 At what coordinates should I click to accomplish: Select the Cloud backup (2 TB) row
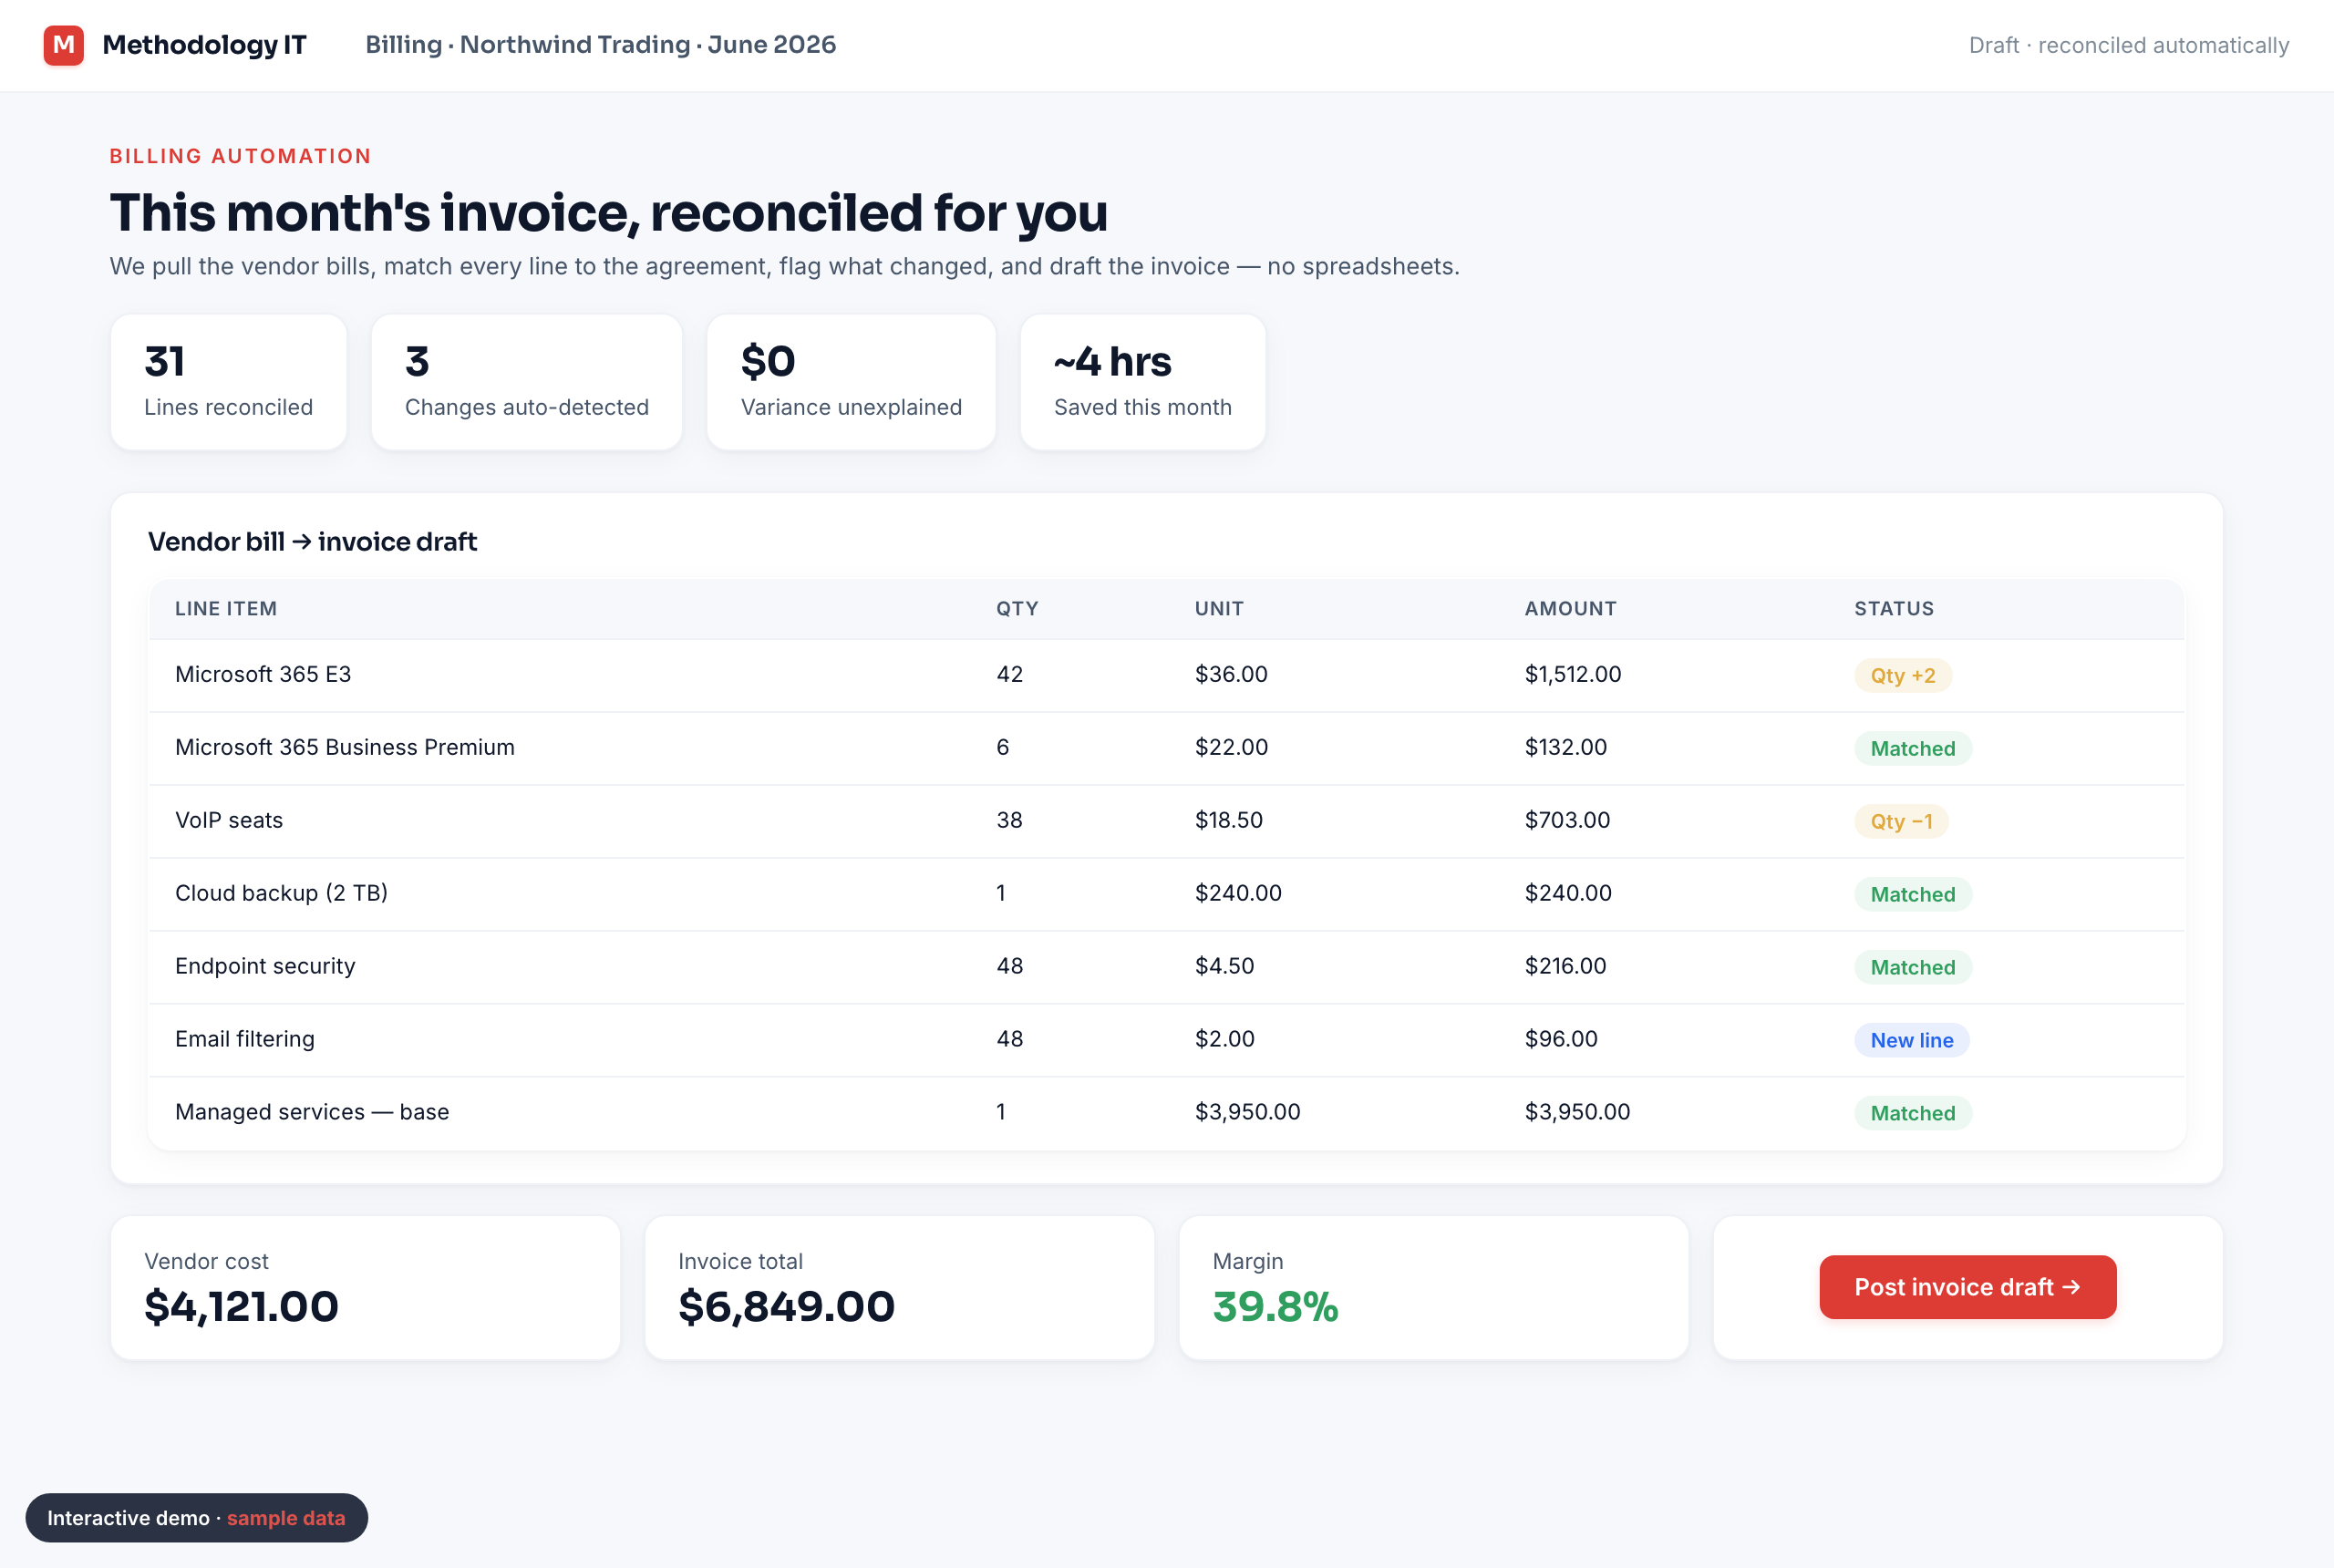point(1166,894)
